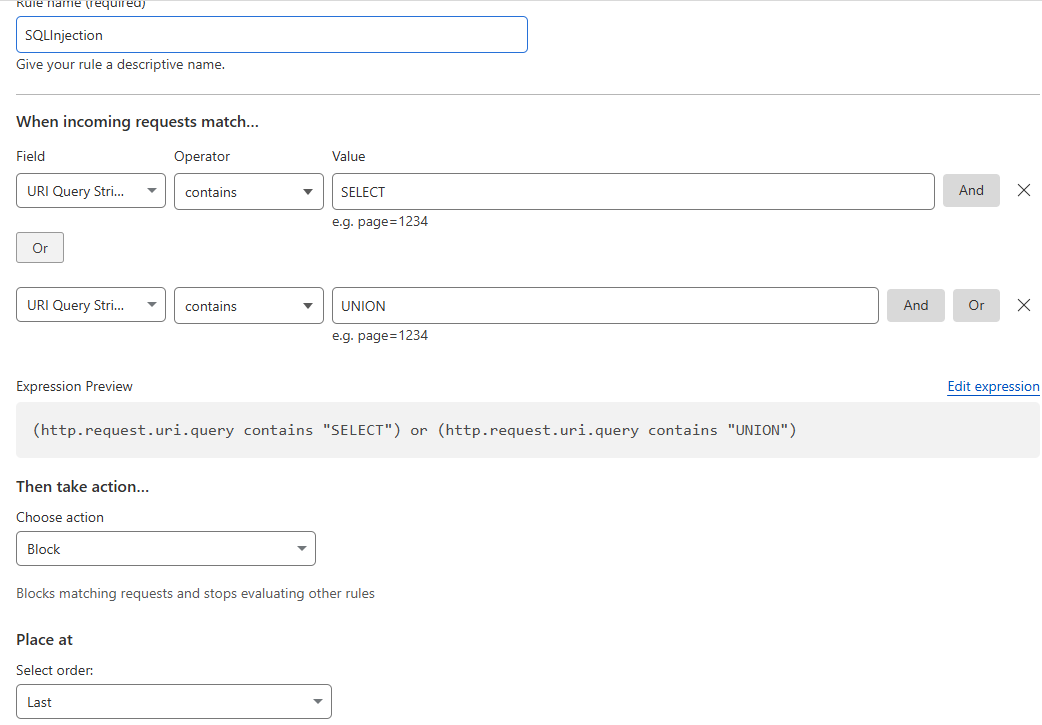Image resolution: width=1042 pixels, height=725 pixels.
Task: Click the And button on the UNION row
Action: tap(915, 305)
